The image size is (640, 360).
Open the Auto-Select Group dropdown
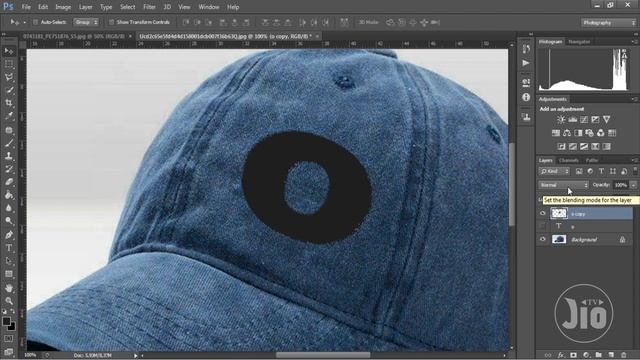(86, 22)
